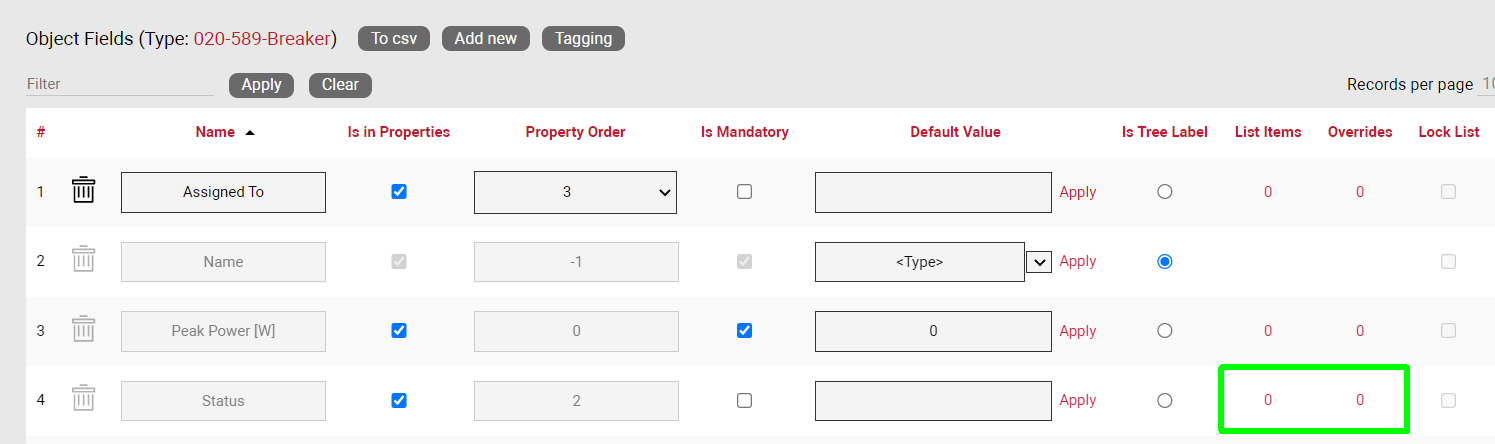Click trash icon for Status row

click(84, 400)
